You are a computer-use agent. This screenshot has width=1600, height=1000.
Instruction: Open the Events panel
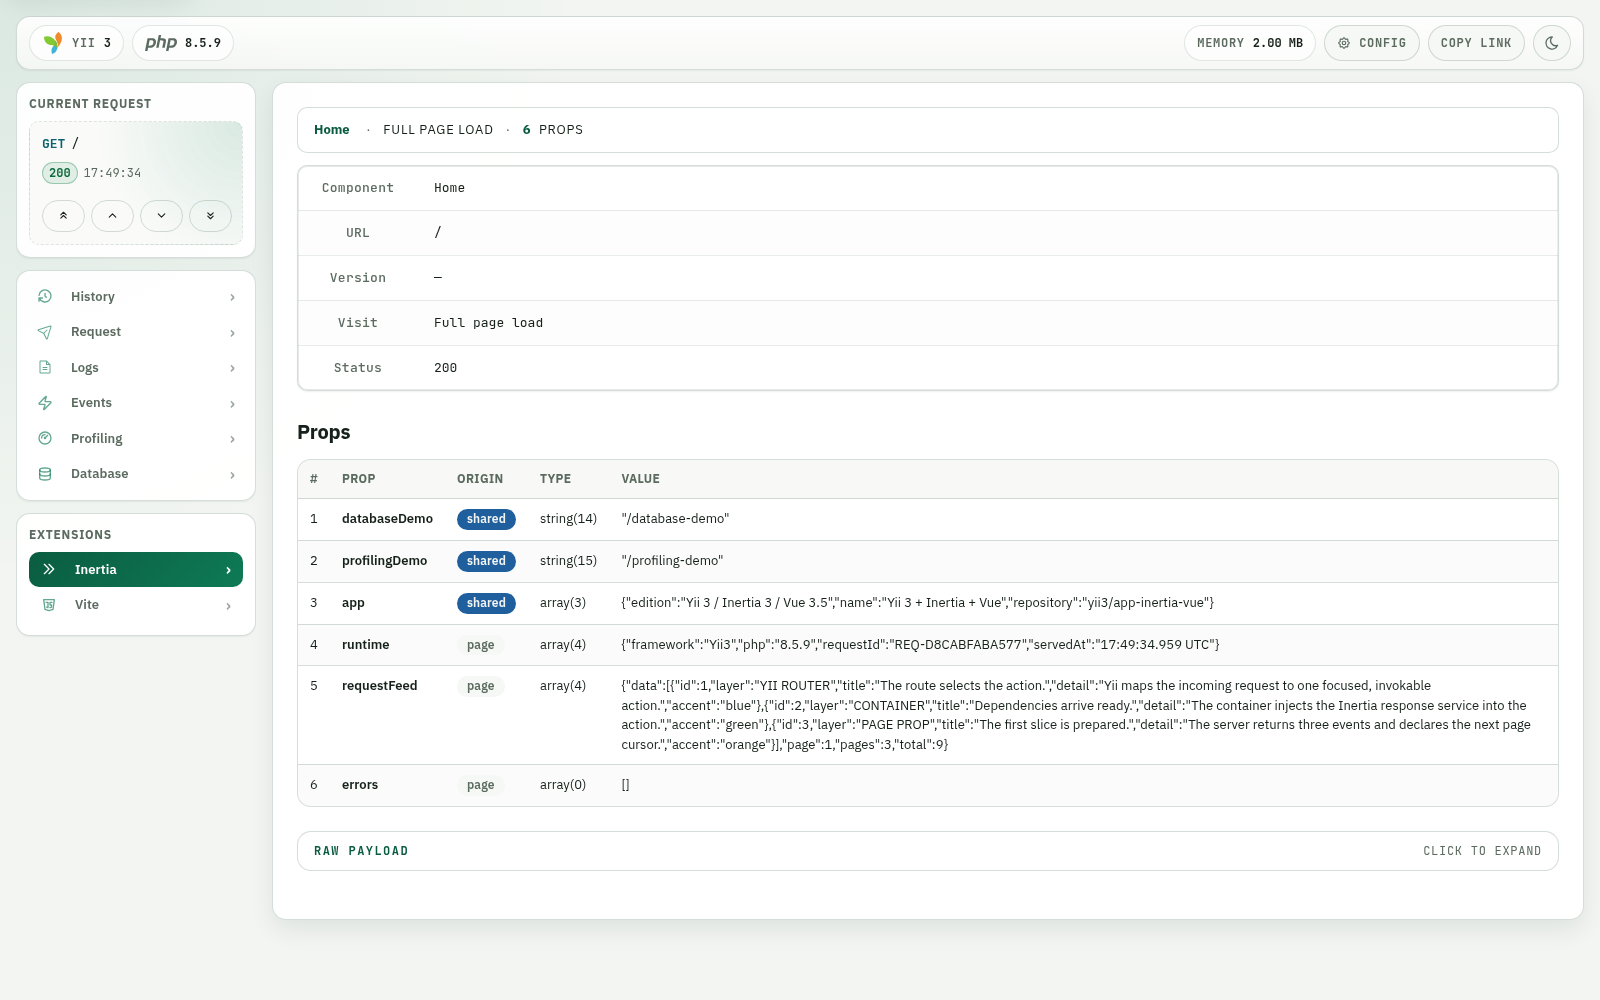click(x=136, y=403)
